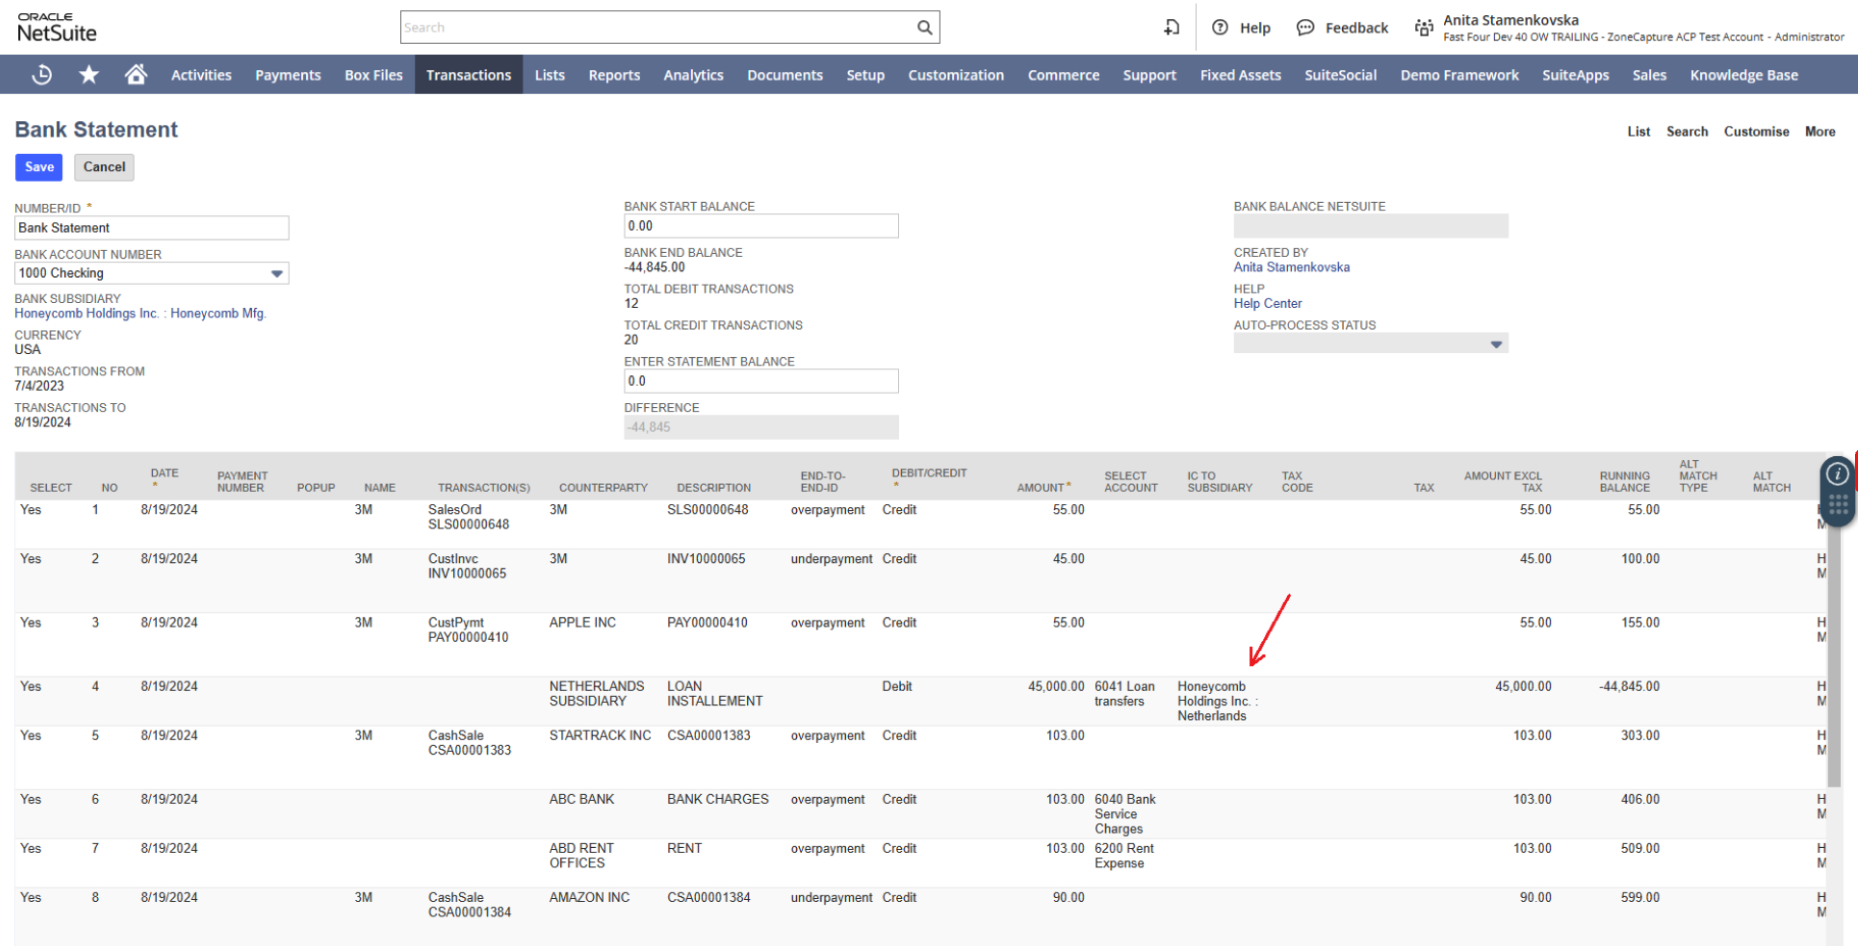The height and width of the screenshot is (946, 1858).
Task: Open the Demo Framework menu
Action: (1460, 75)
